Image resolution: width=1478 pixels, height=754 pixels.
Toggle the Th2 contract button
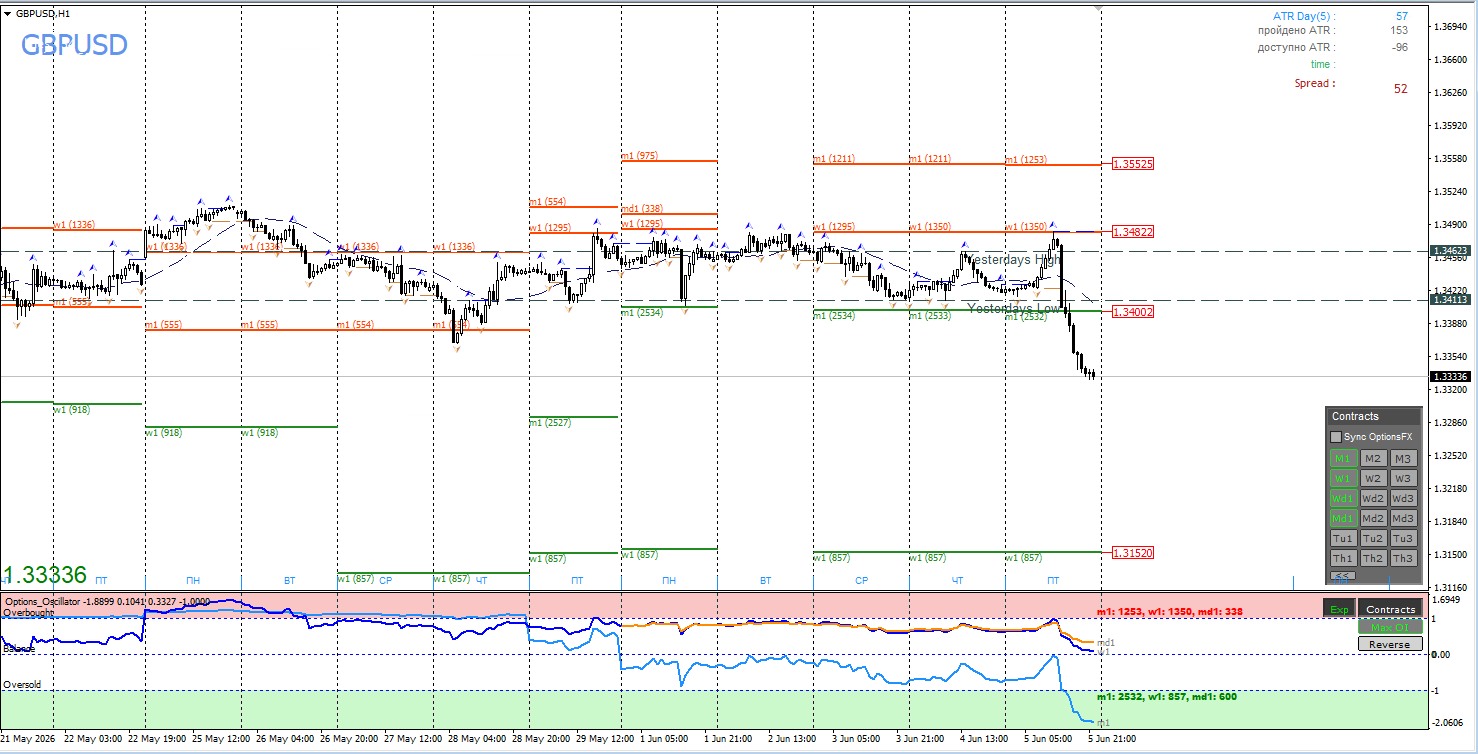(x=1373, y=559)
